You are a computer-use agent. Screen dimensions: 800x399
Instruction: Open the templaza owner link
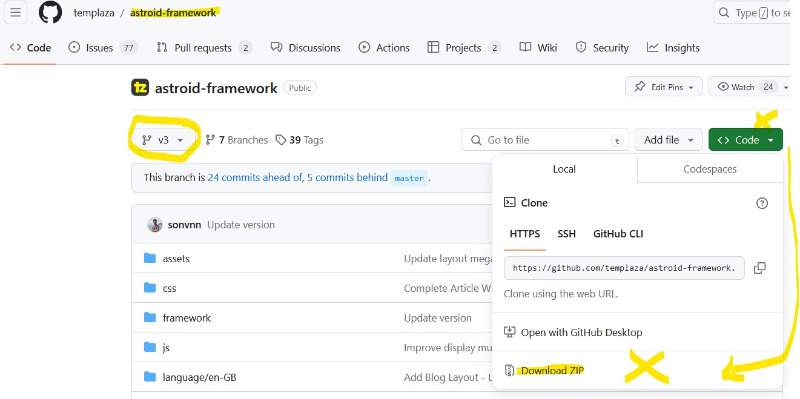pos(94,13)
